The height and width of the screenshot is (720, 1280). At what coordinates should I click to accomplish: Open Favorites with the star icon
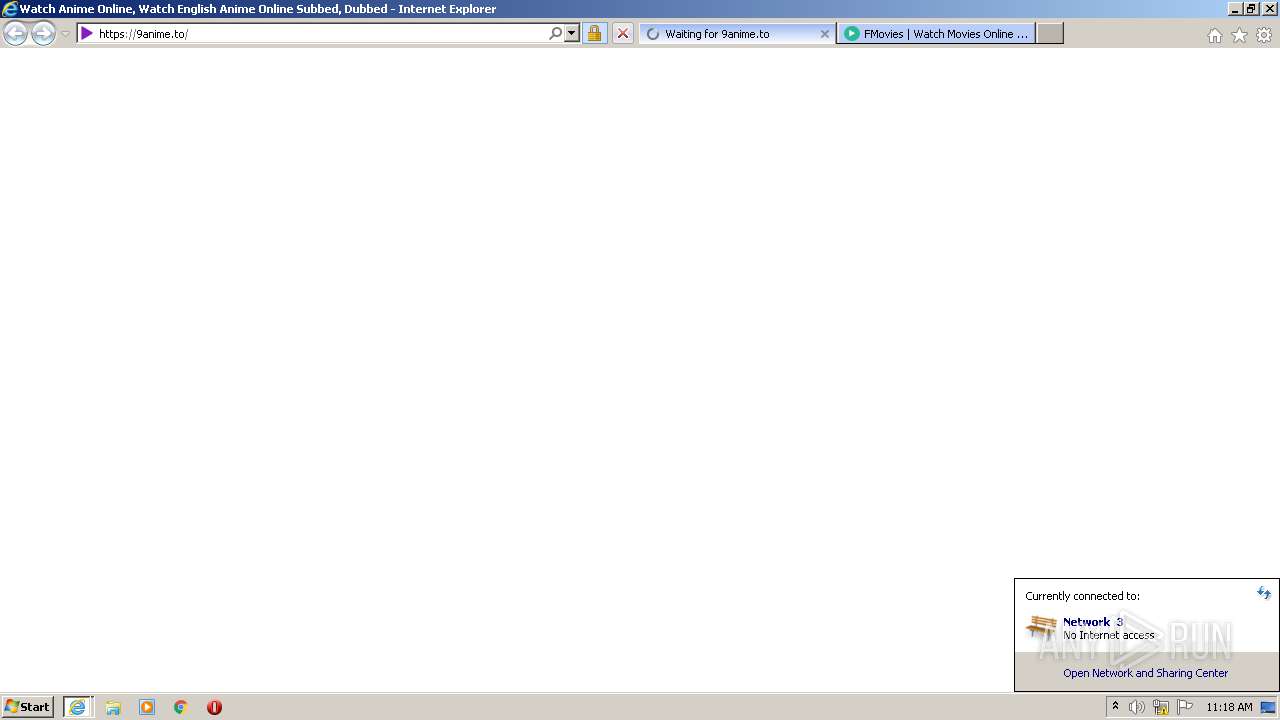[x=1239, y=35]
